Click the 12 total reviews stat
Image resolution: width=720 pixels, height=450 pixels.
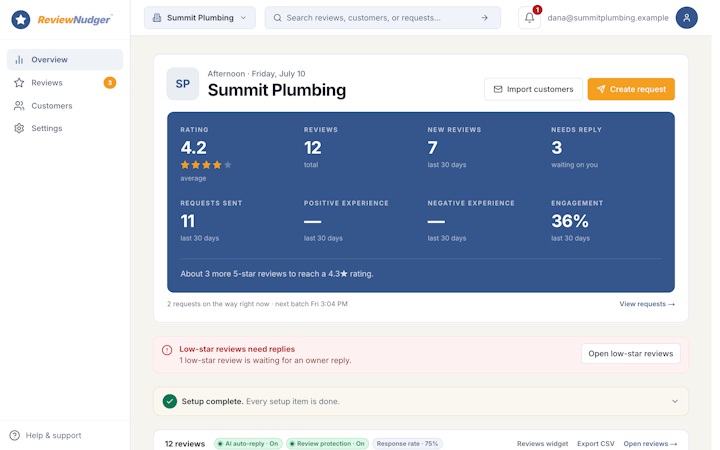point(313,148)
